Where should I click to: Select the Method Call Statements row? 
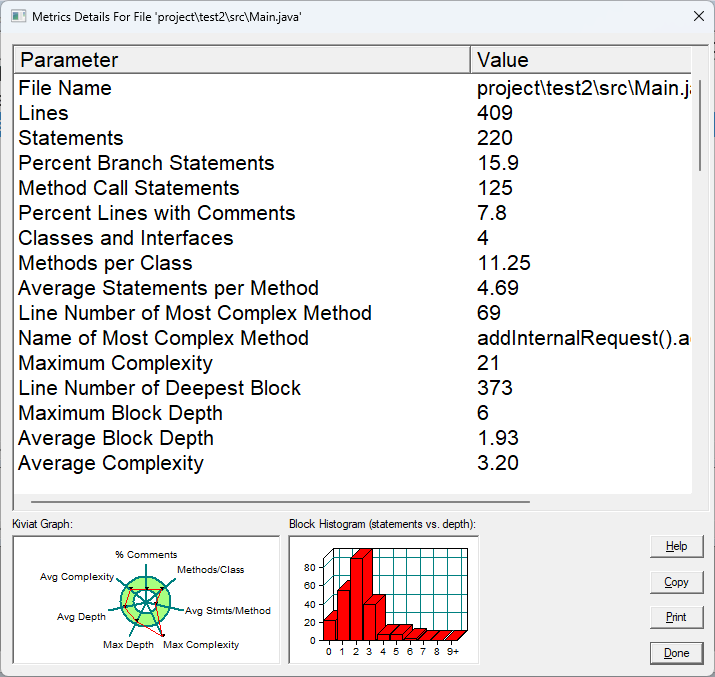pyautogui.click(x=353, y=188)
